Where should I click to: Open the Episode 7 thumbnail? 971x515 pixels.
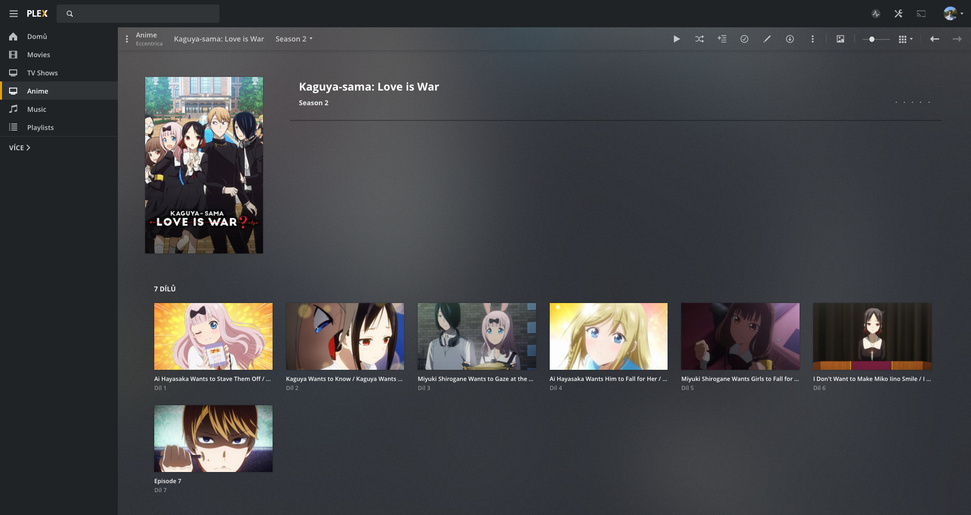point(213,438)
